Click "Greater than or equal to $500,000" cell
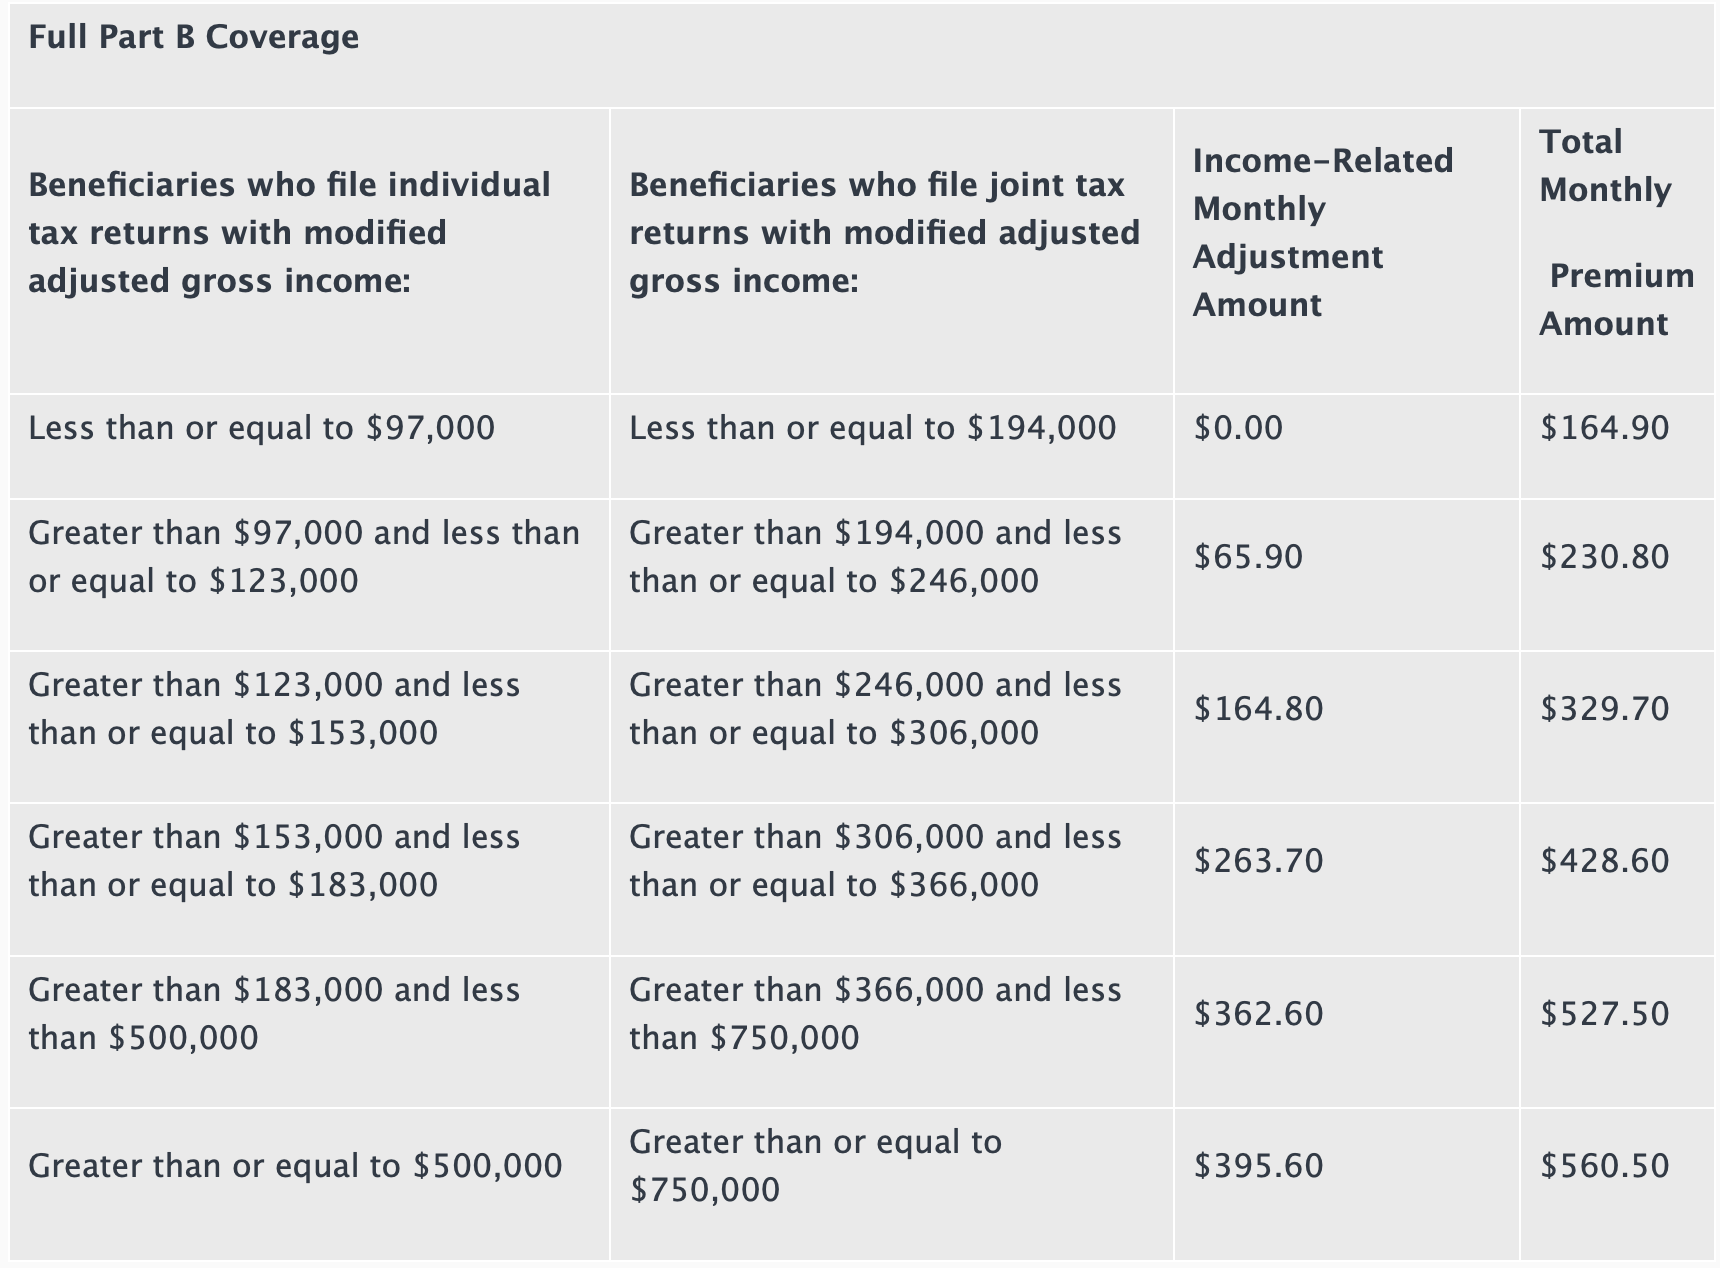The height and width of the screenshot is (1268, 1720). 295,1166
